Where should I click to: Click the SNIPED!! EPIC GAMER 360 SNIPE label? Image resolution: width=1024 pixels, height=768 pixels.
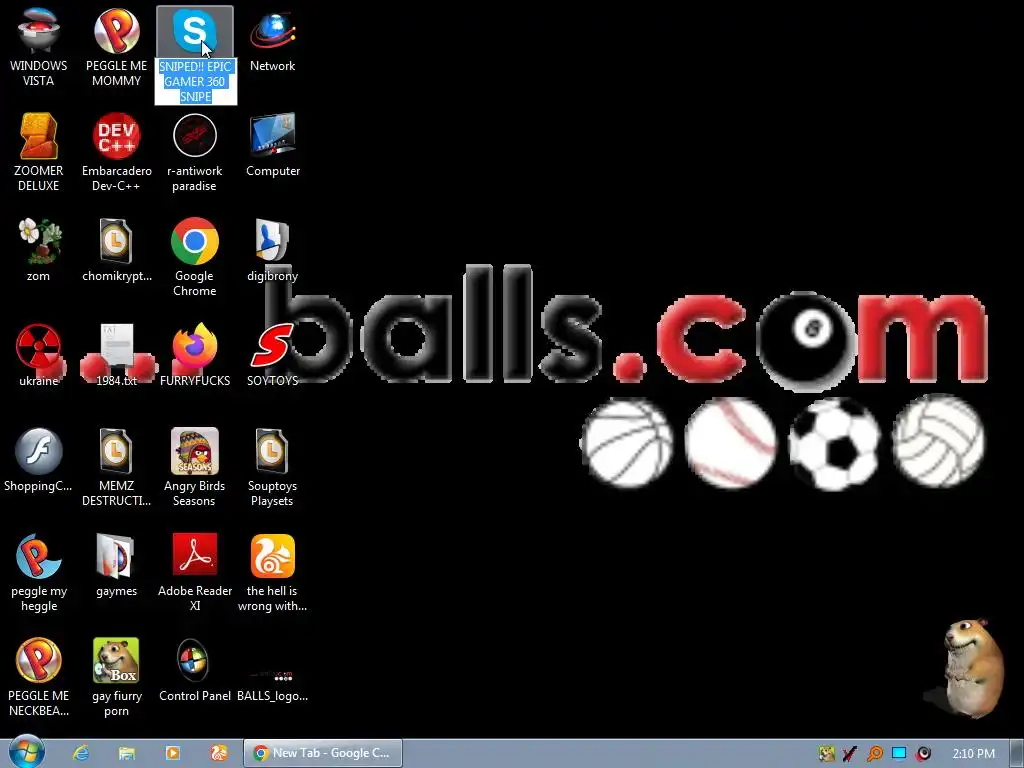coord(195,82)
